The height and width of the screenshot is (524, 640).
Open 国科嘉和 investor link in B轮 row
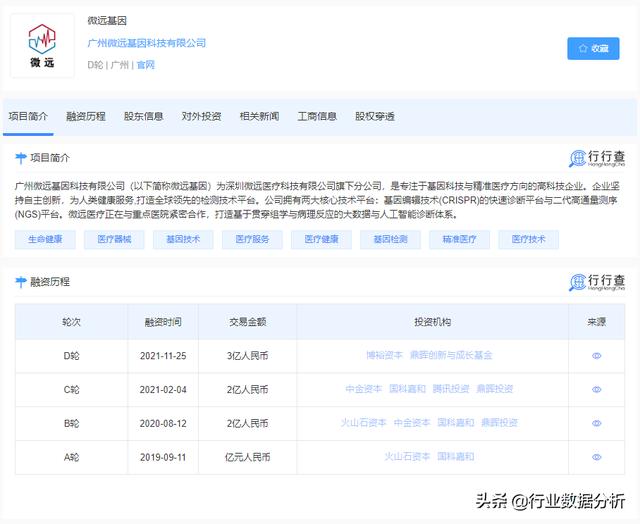pos(456,423)
